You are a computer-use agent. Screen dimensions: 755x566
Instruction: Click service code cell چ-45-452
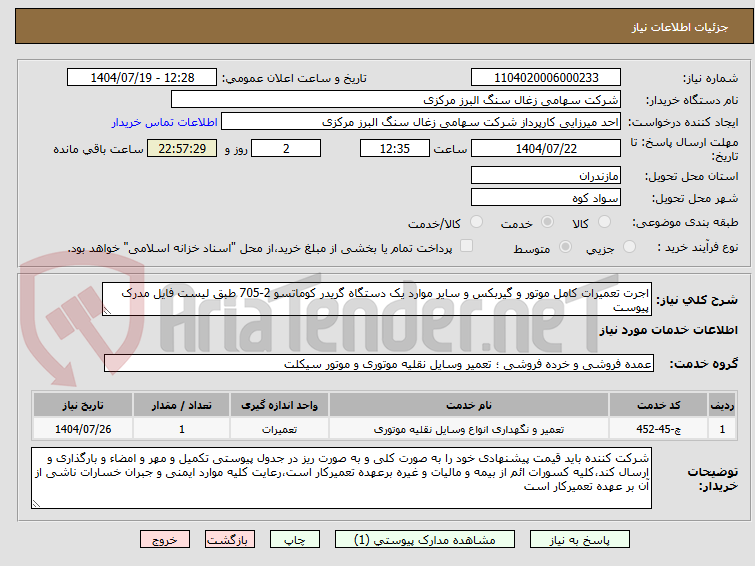click(658, 429)
